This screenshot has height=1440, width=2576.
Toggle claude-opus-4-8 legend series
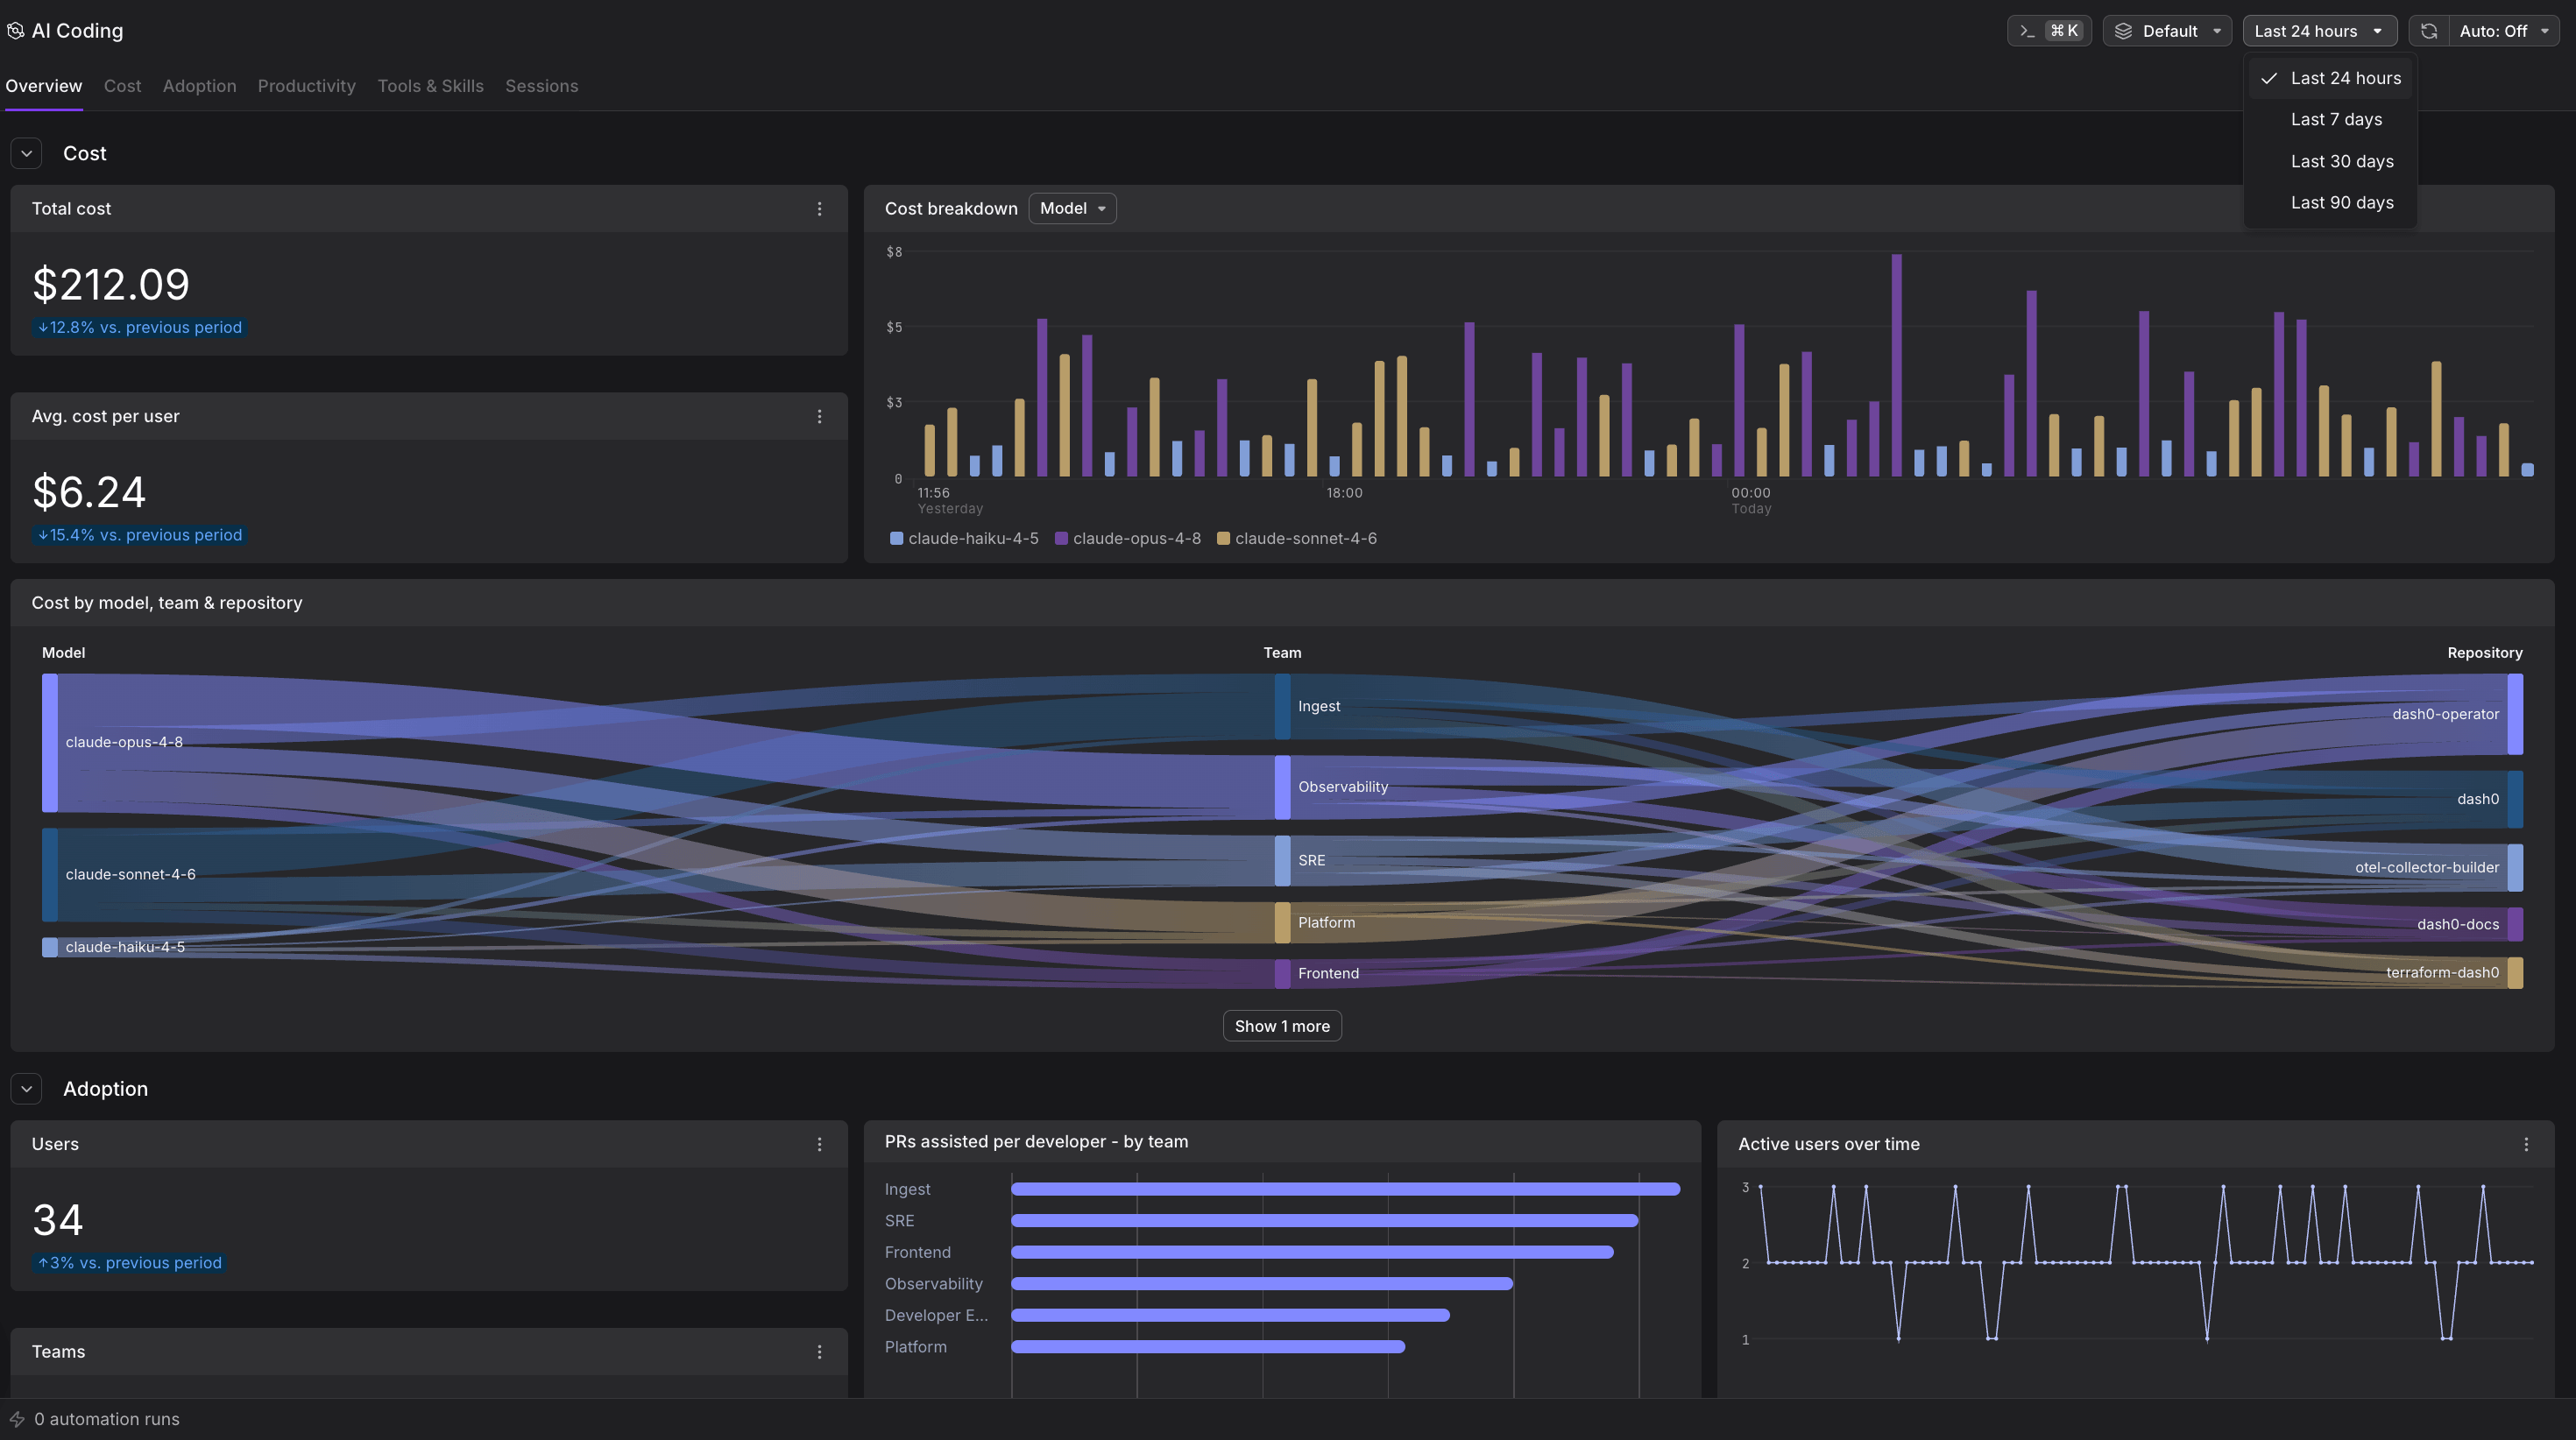coord(1128,539)
